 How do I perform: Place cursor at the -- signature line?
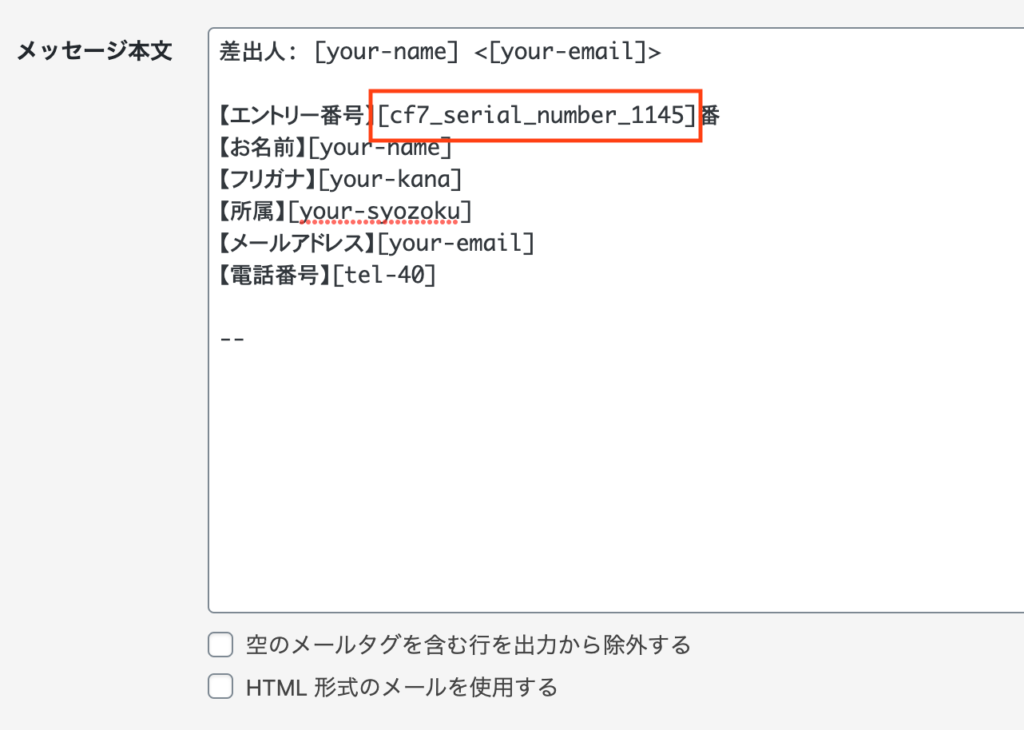click(232, 338)
